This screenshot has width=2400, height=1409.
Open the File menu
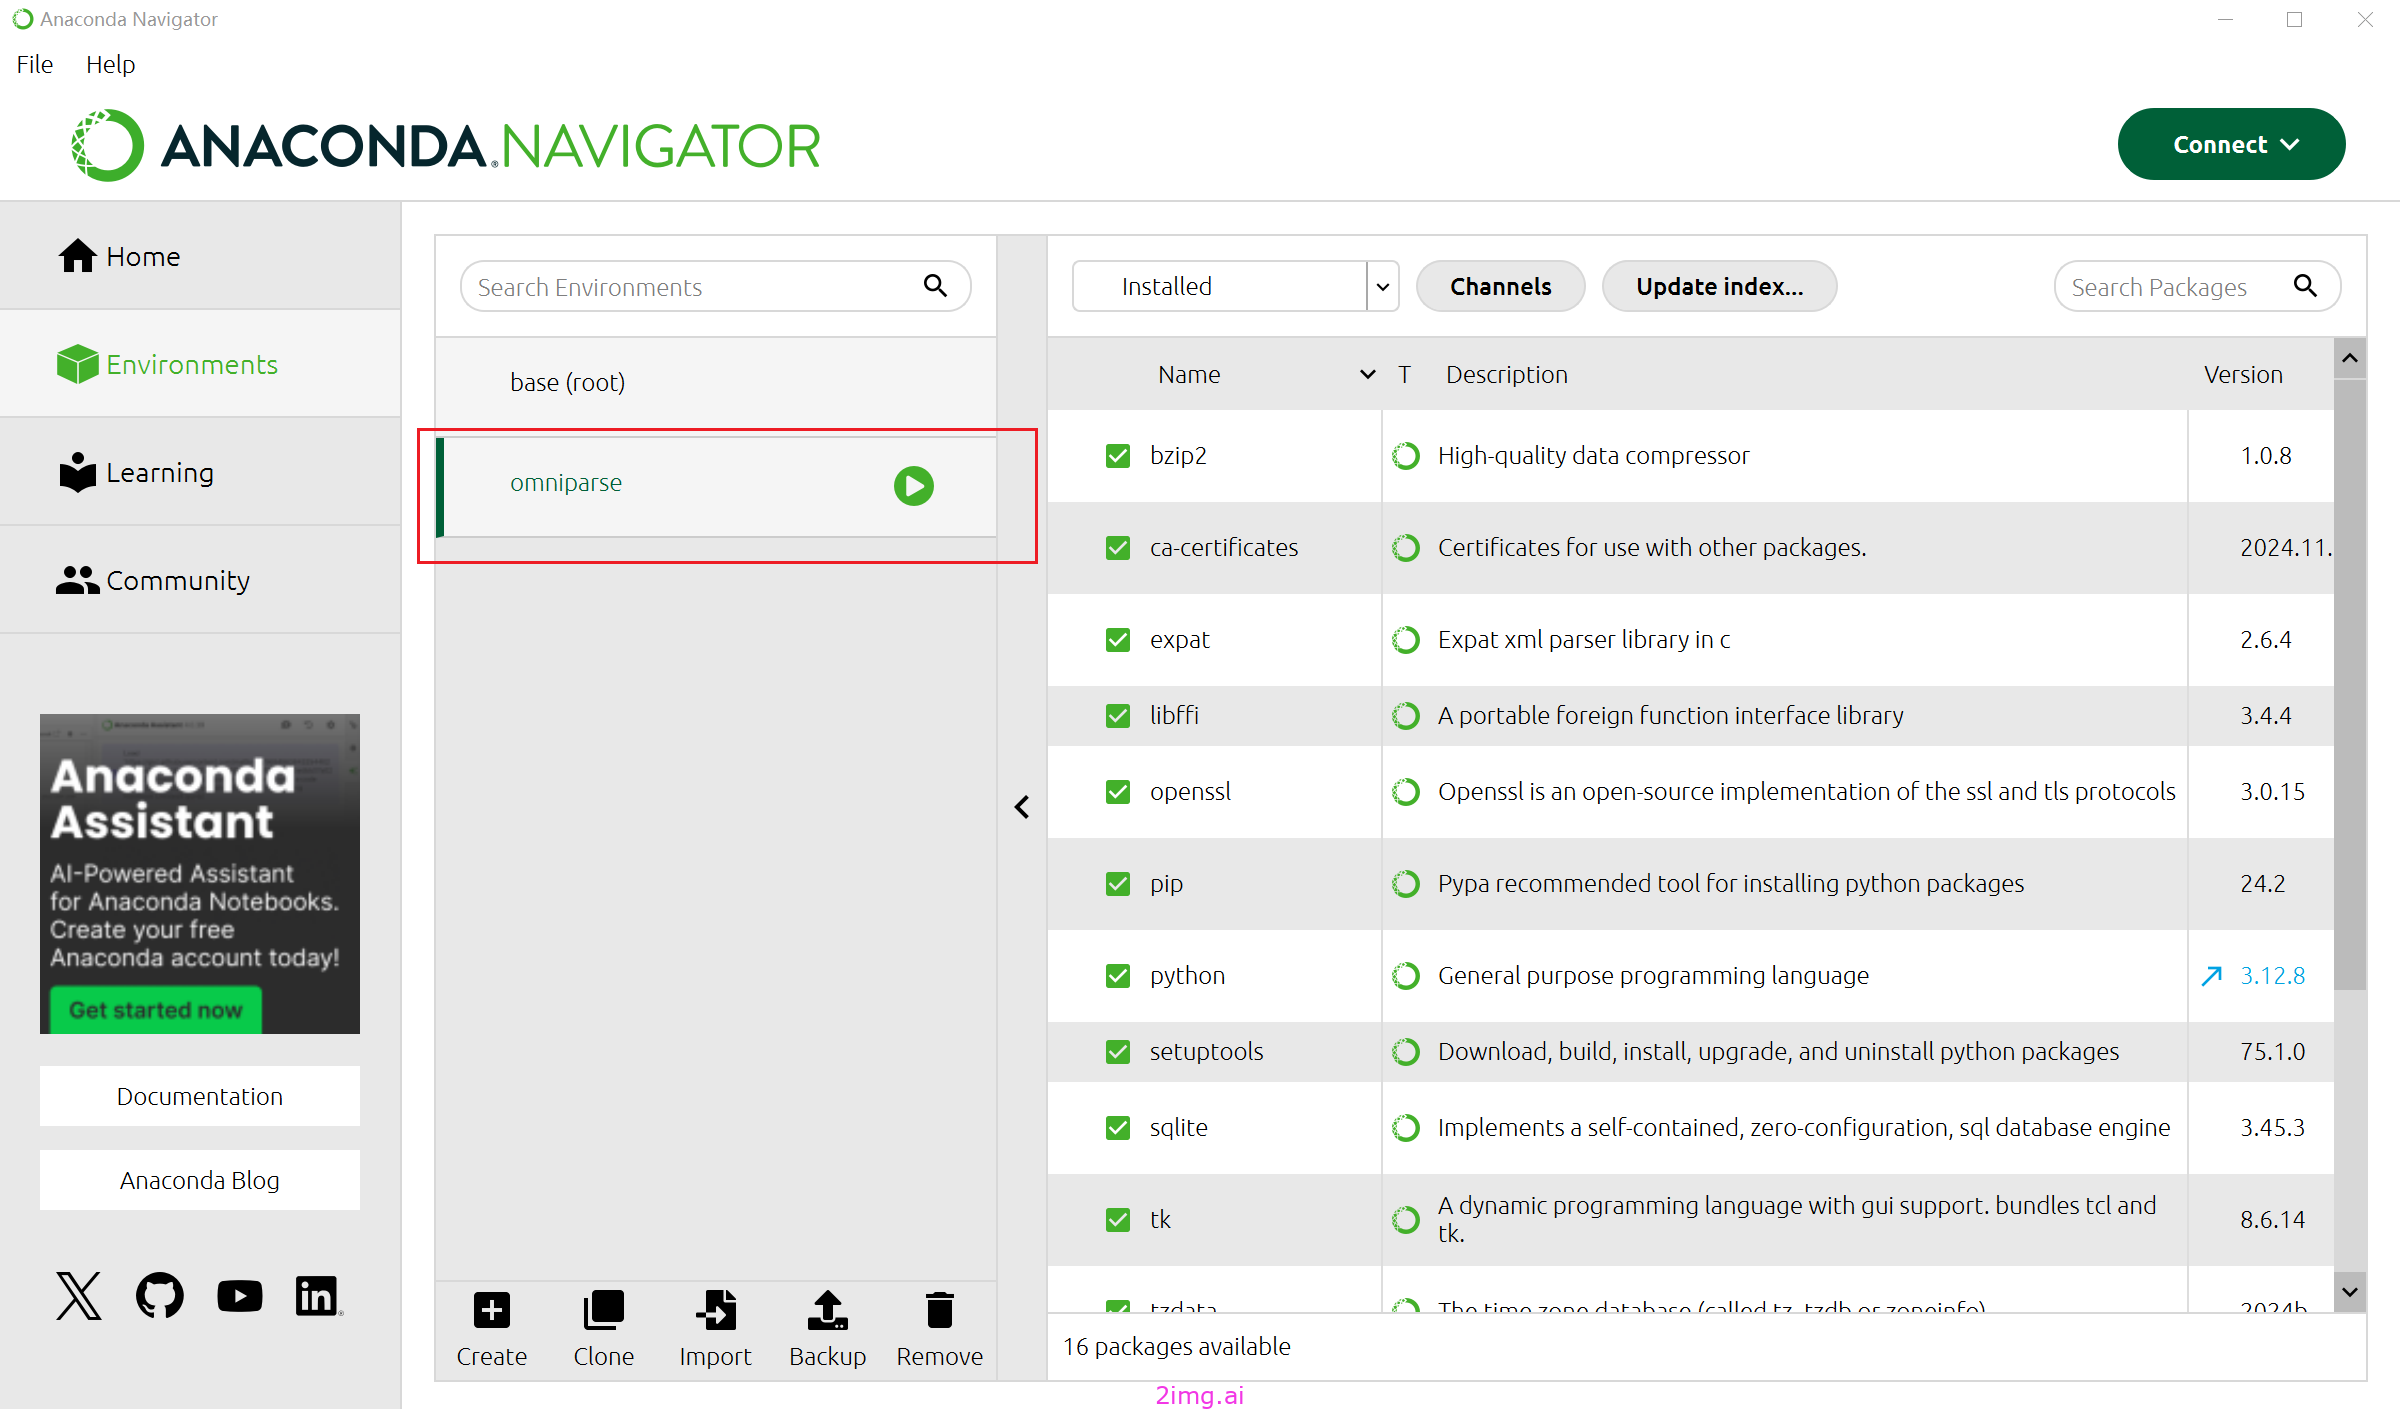[35, 64]
